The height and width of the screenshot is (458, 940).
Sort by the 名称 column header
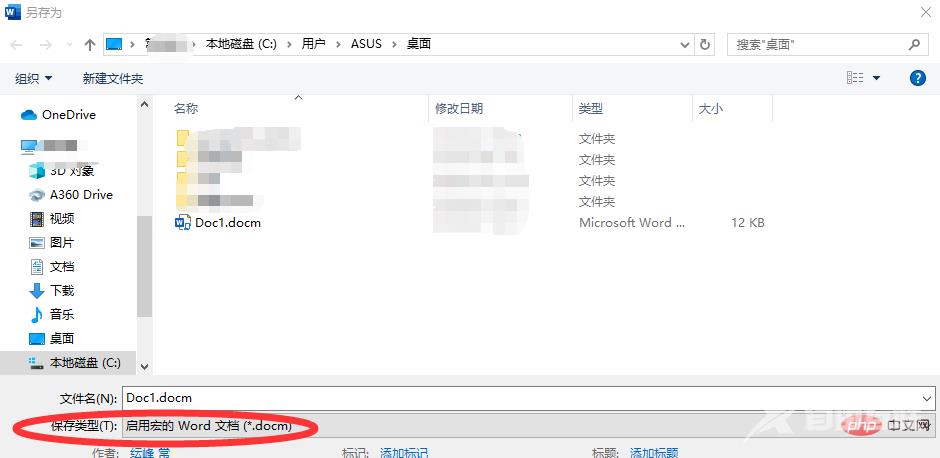click(x=186, y=108)
